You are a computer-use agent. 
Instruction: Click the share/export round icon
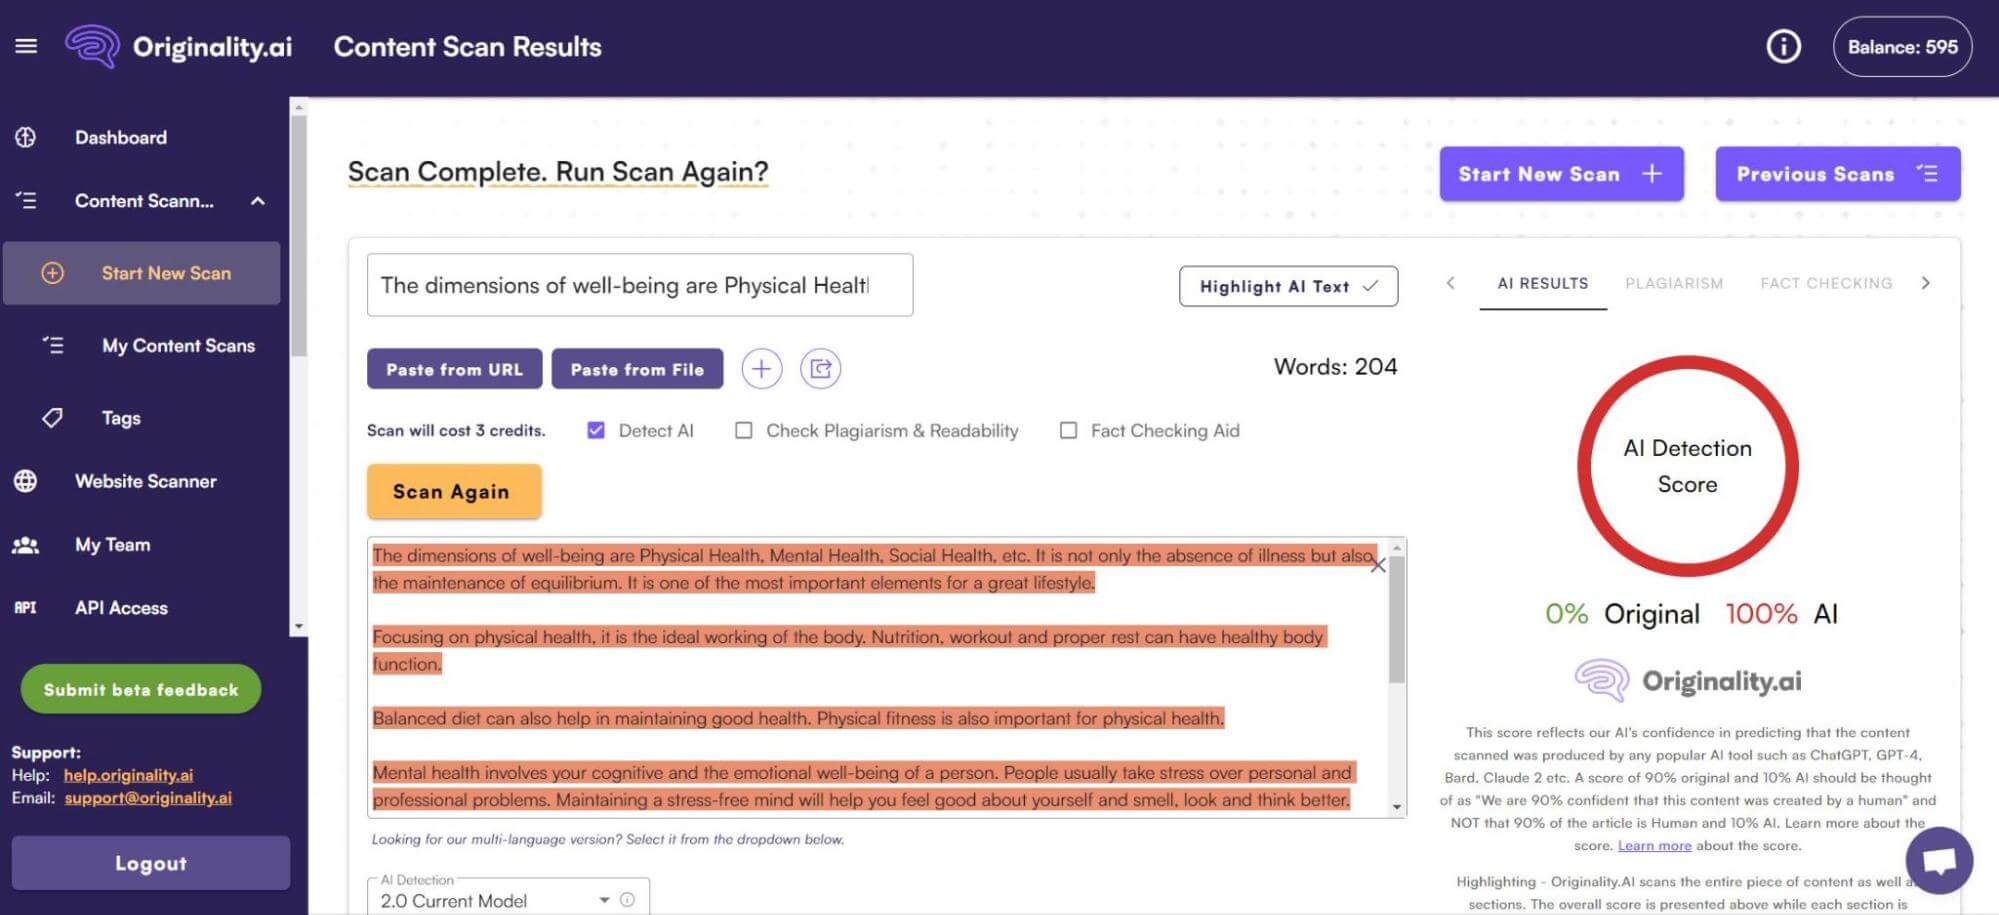pyautogui.click(x=820, y=369)
